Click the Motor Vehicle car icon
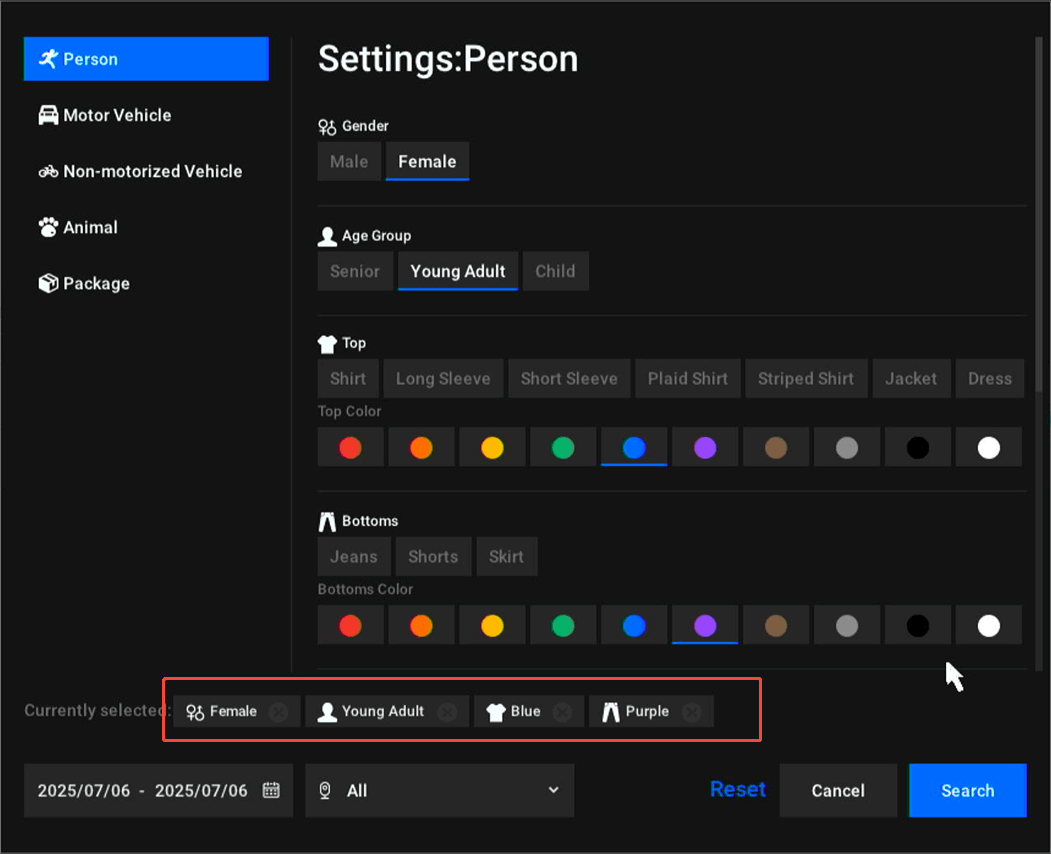Screen dimensions: 1051x854 (48, 115)
